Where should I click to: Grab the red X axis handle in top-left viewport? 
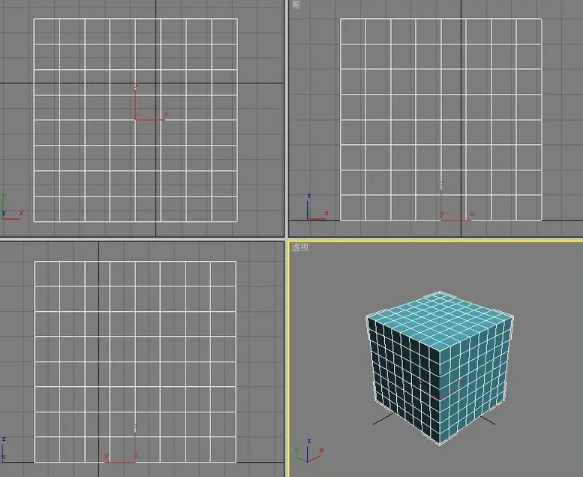[x=151, y=119]
